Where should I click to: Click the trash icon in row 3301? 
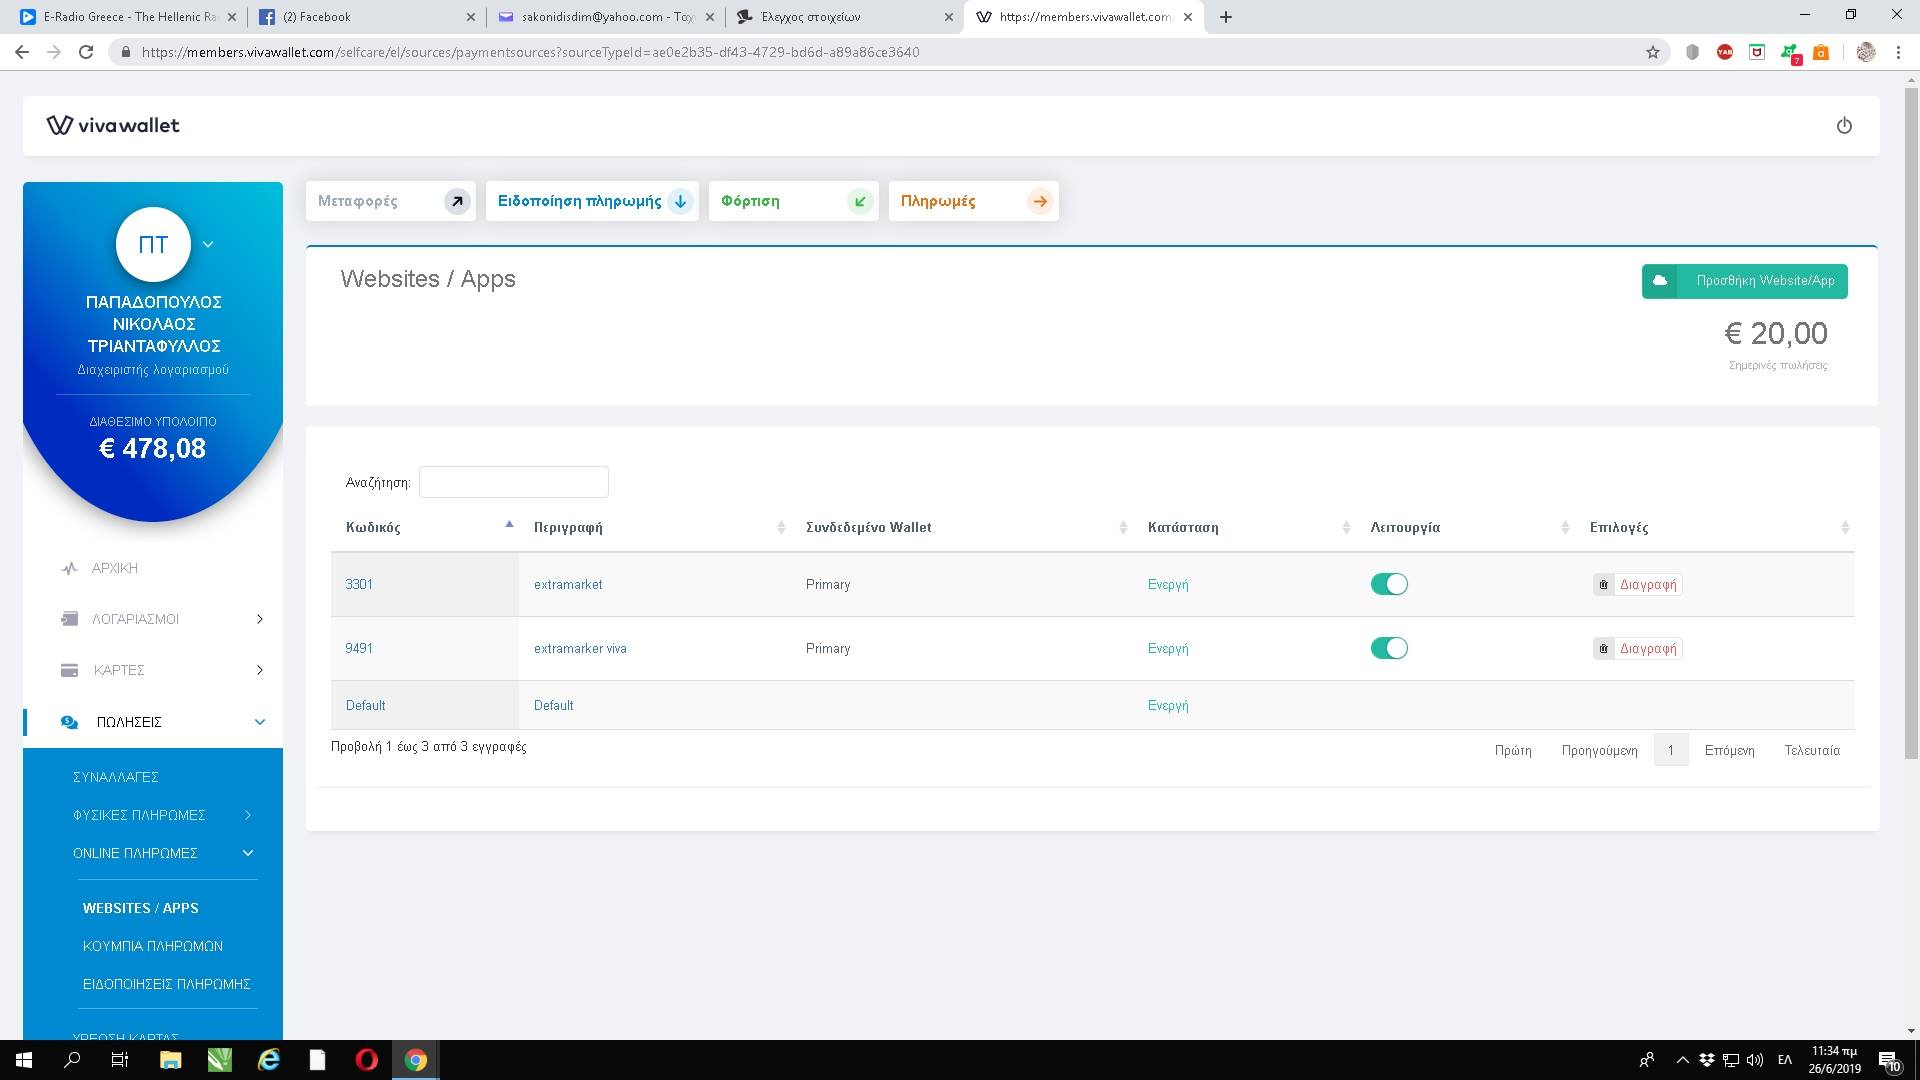pyautogui.click(x=1603, y=585)
